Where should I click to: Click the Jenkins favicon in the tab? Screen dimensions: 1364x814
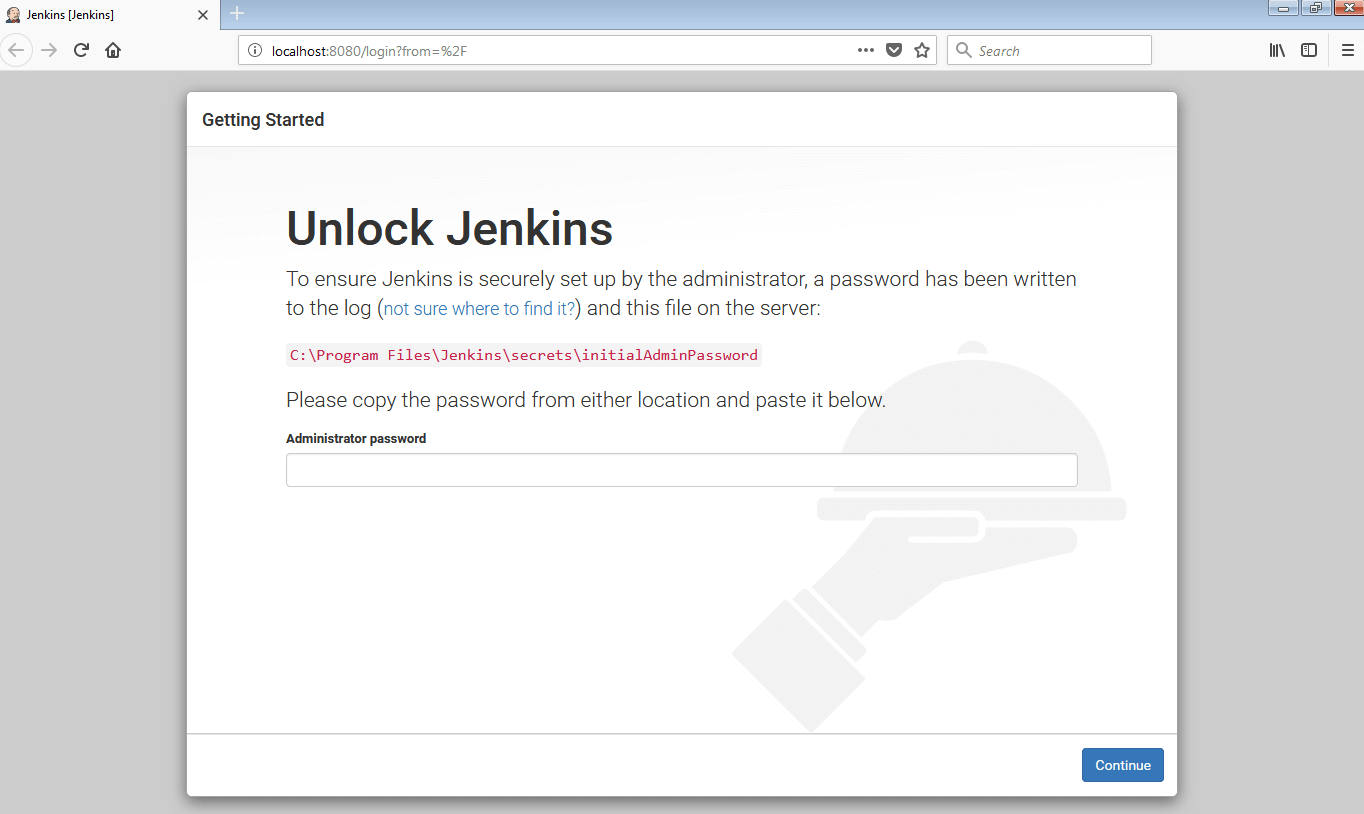(x=13, y=14)
